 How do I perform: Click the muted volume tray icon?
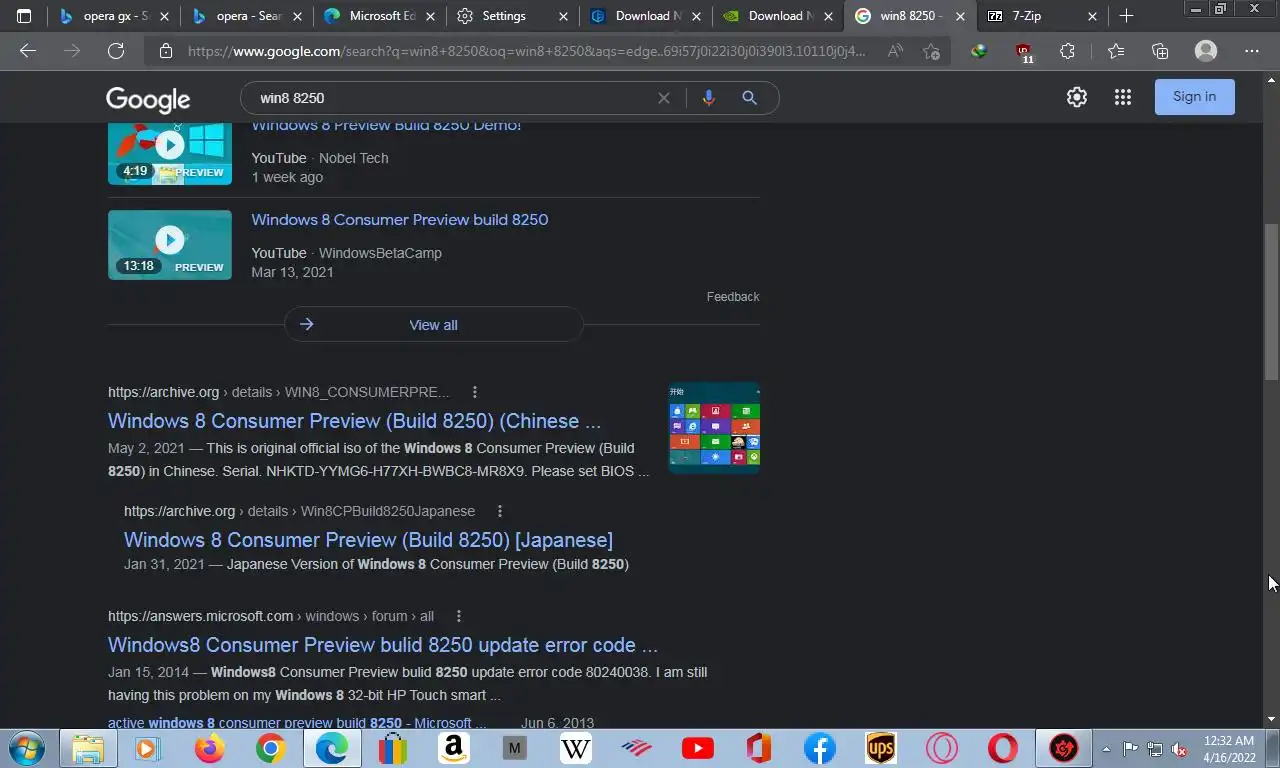(1179, 748)
